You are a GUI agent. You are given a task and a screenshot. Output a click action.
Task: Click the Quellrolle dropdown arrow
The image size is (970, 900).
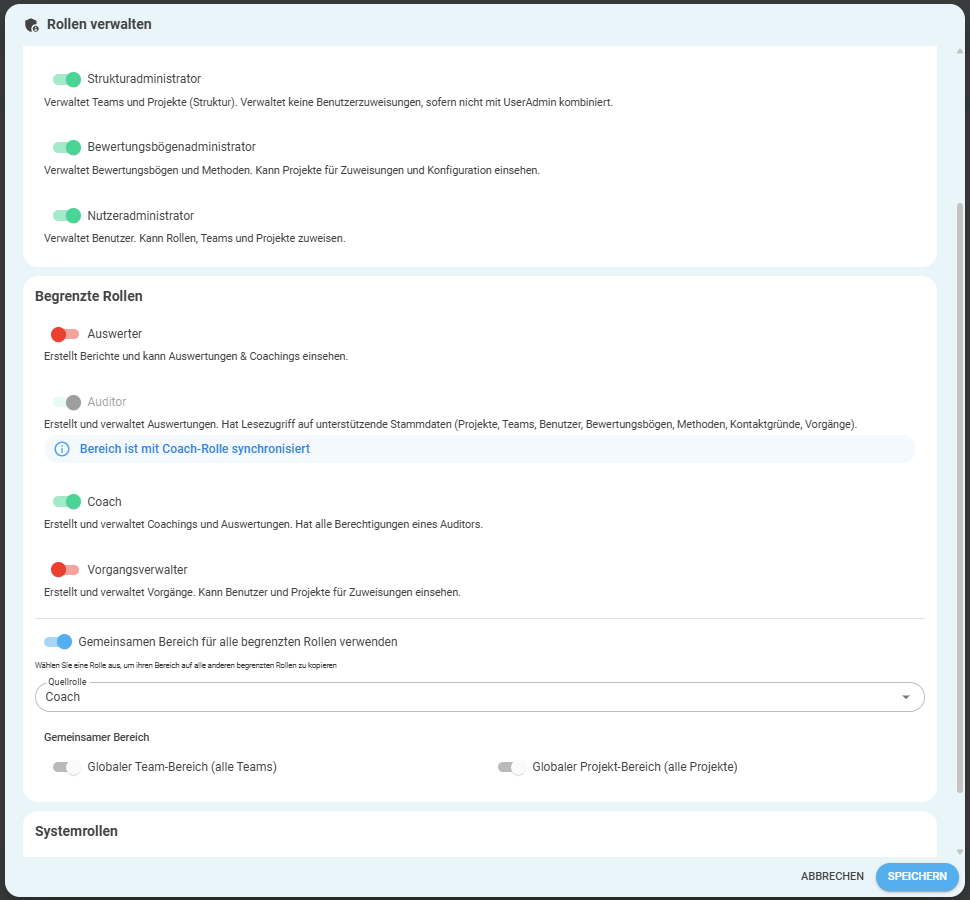[906, 697]
